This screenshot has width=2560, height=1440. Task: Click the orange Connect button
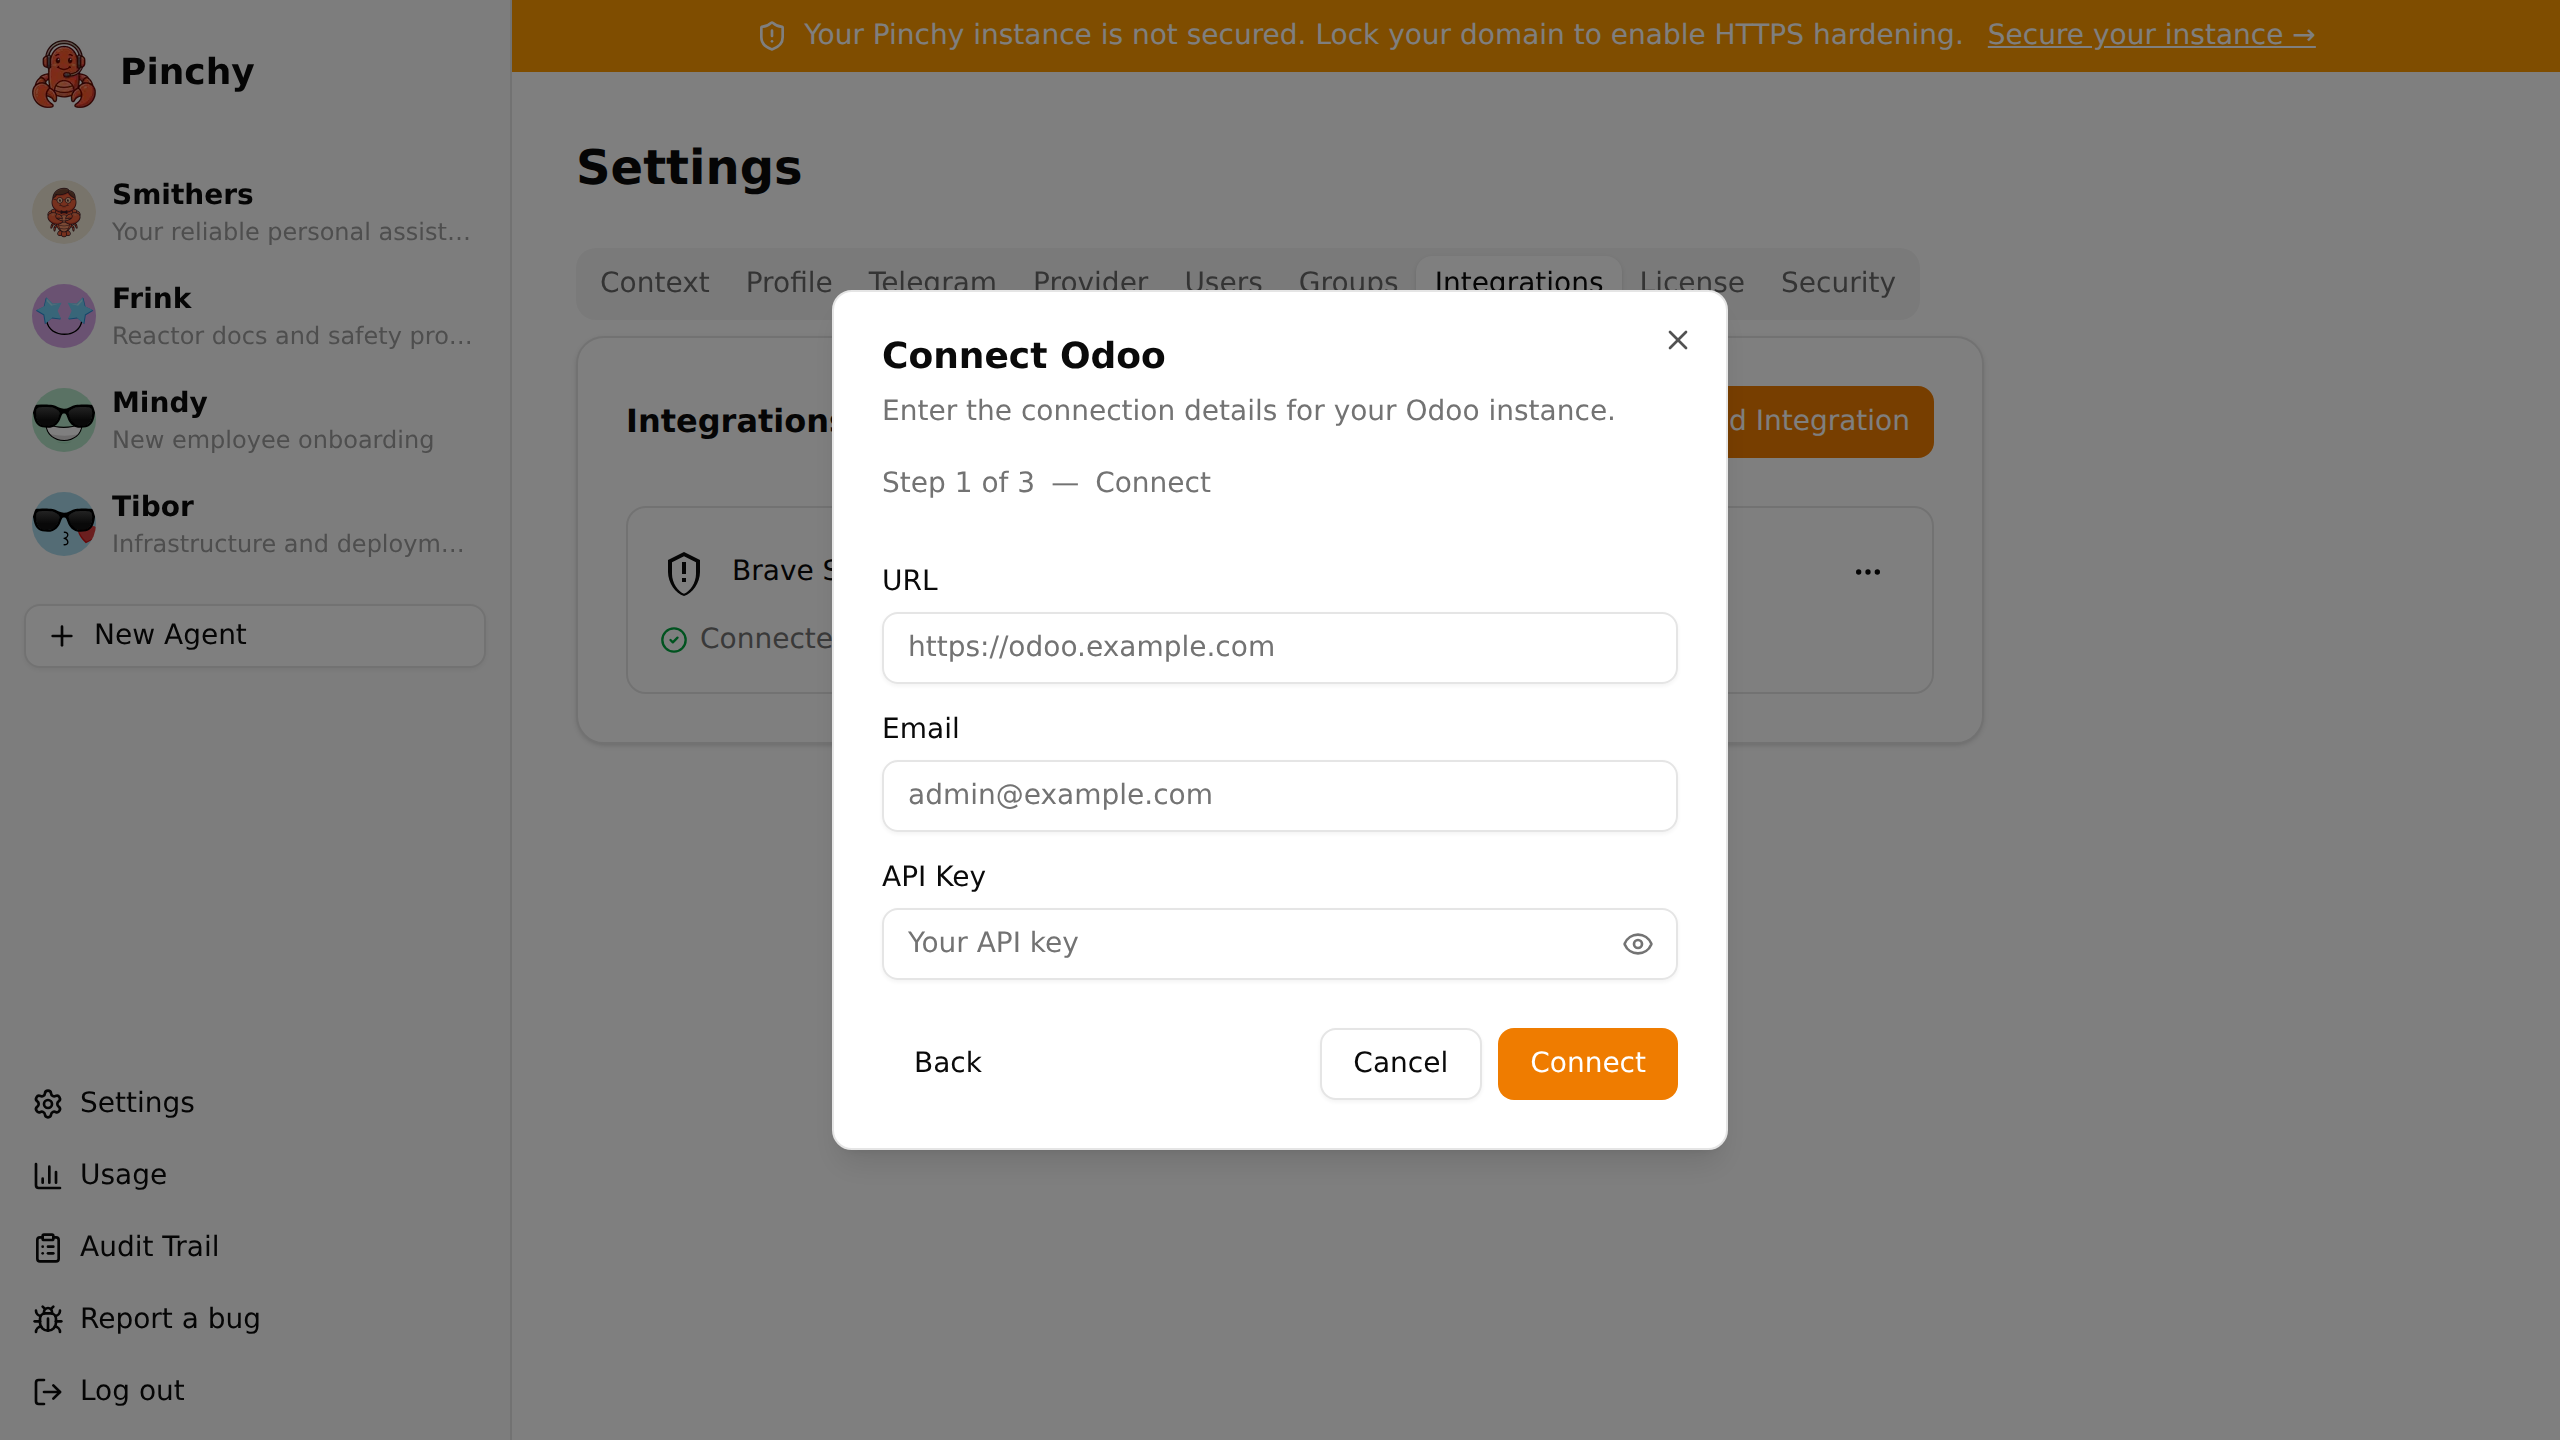coord(1587,1064)
